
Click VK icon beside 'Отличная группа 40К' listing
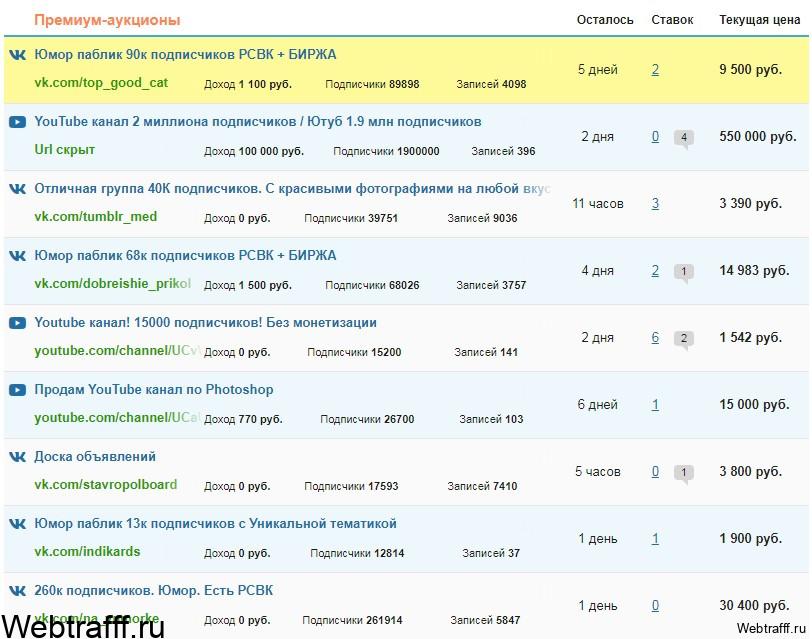[x=18, y=188]
